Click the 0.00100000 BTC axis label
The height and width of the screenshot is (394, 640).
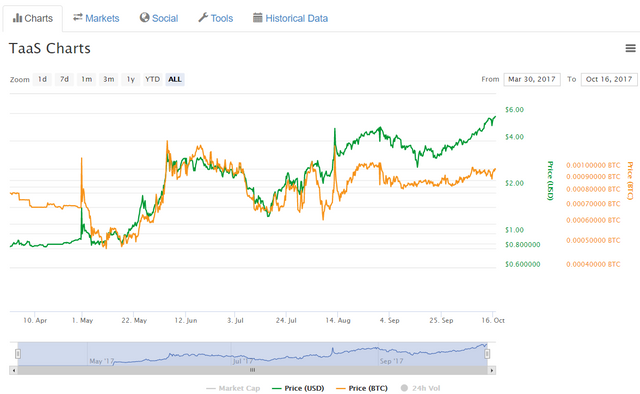[593, 165]
